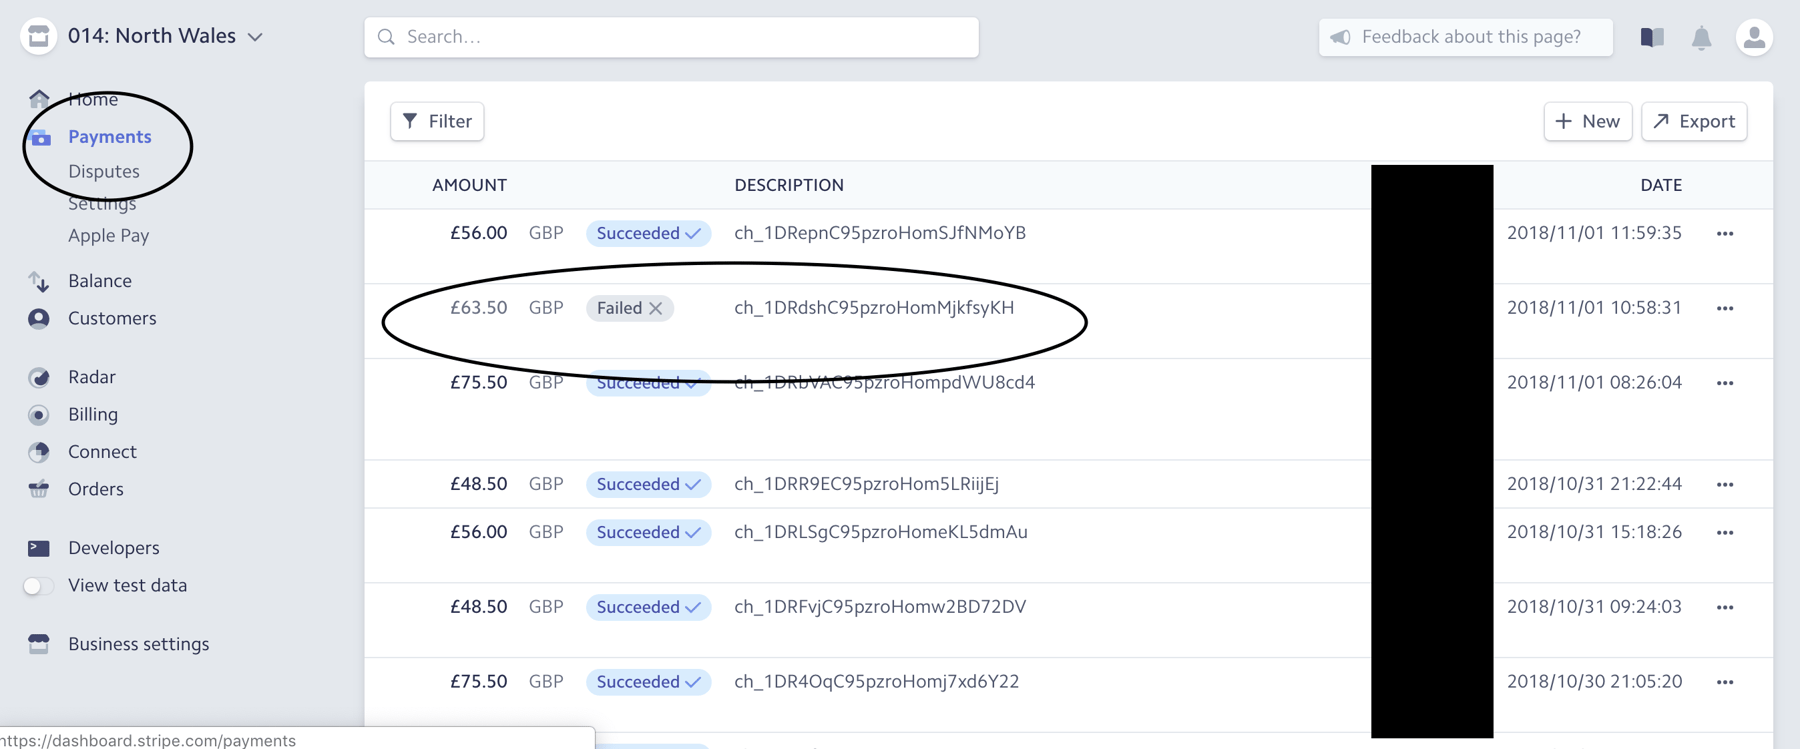The image size is (1800, 749).
Task: Open more options for ch_1DR4OqC95pzroHomj7xd6Y22
Action: [x=1725, y=682]
